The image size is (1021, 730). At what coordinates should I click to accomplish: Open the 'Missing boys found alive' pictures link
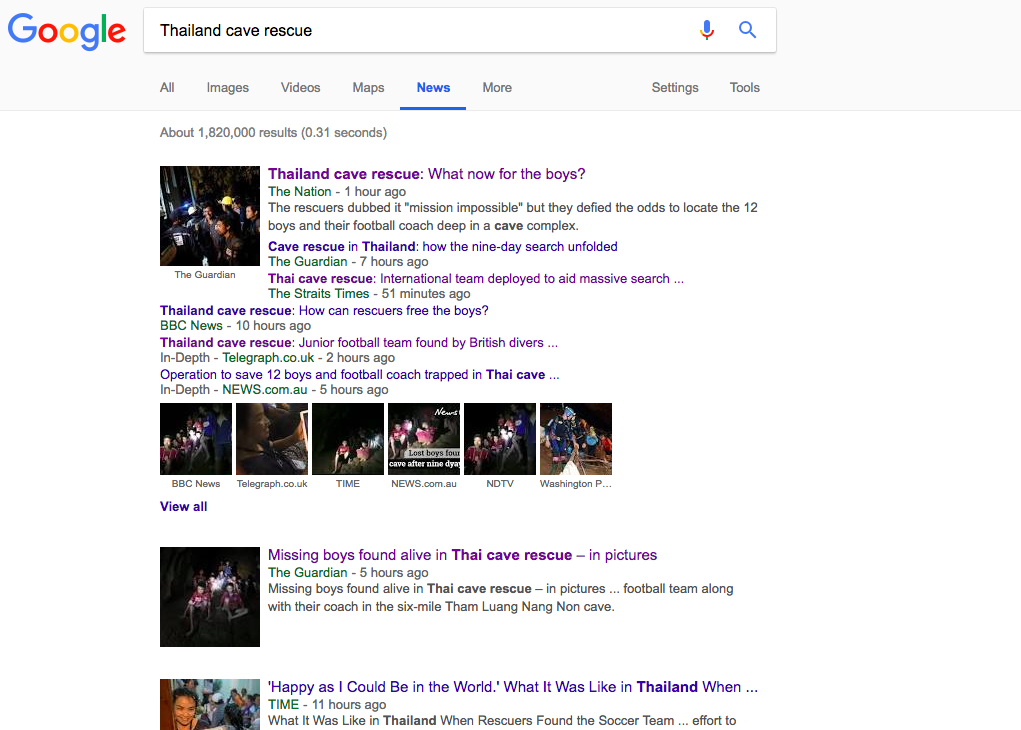[462, 555]
